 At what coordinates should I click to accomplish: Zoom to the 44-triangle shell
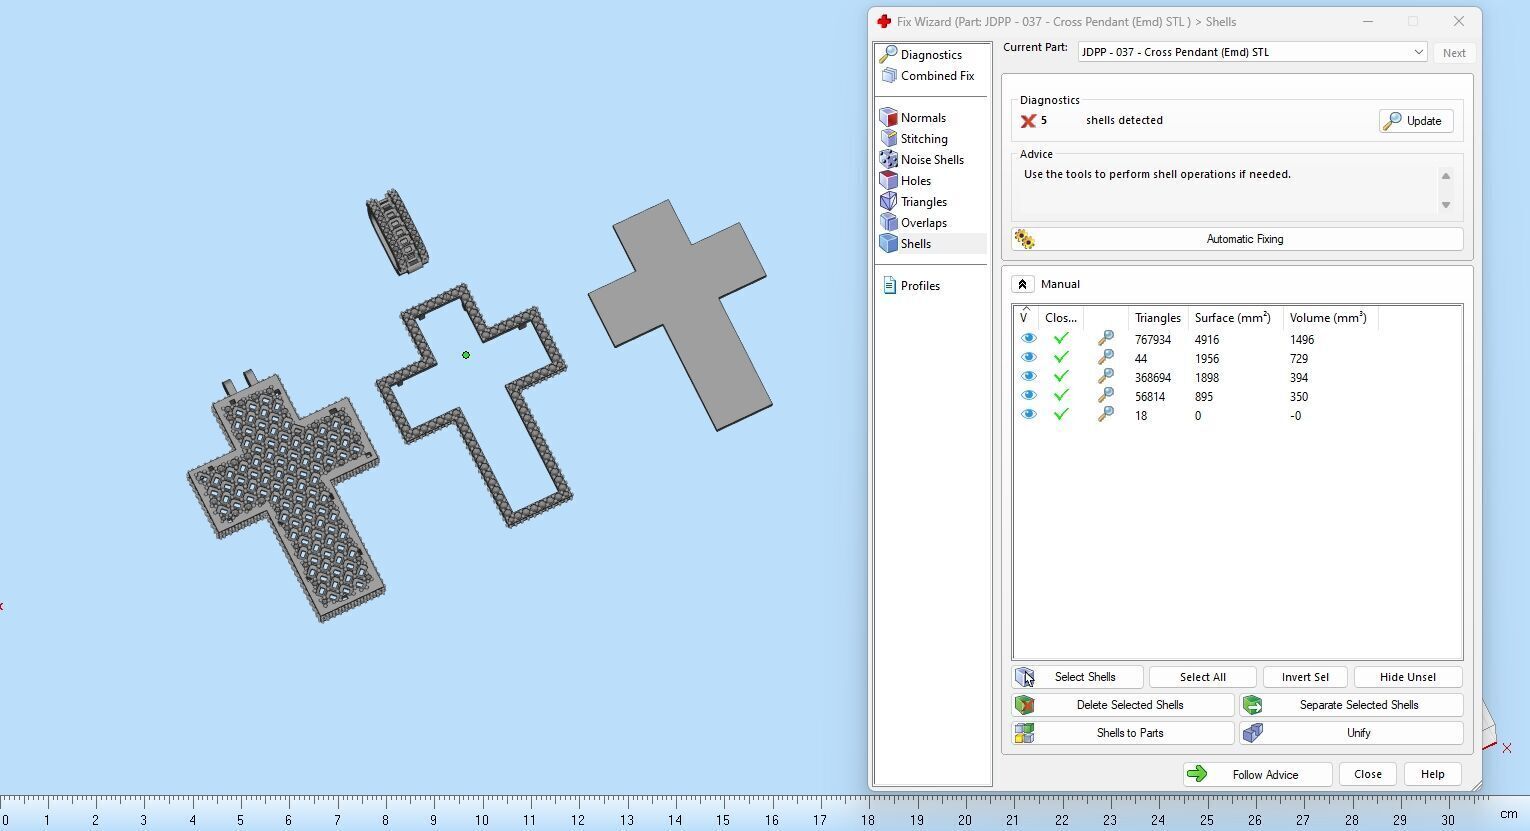(1105, 358)
